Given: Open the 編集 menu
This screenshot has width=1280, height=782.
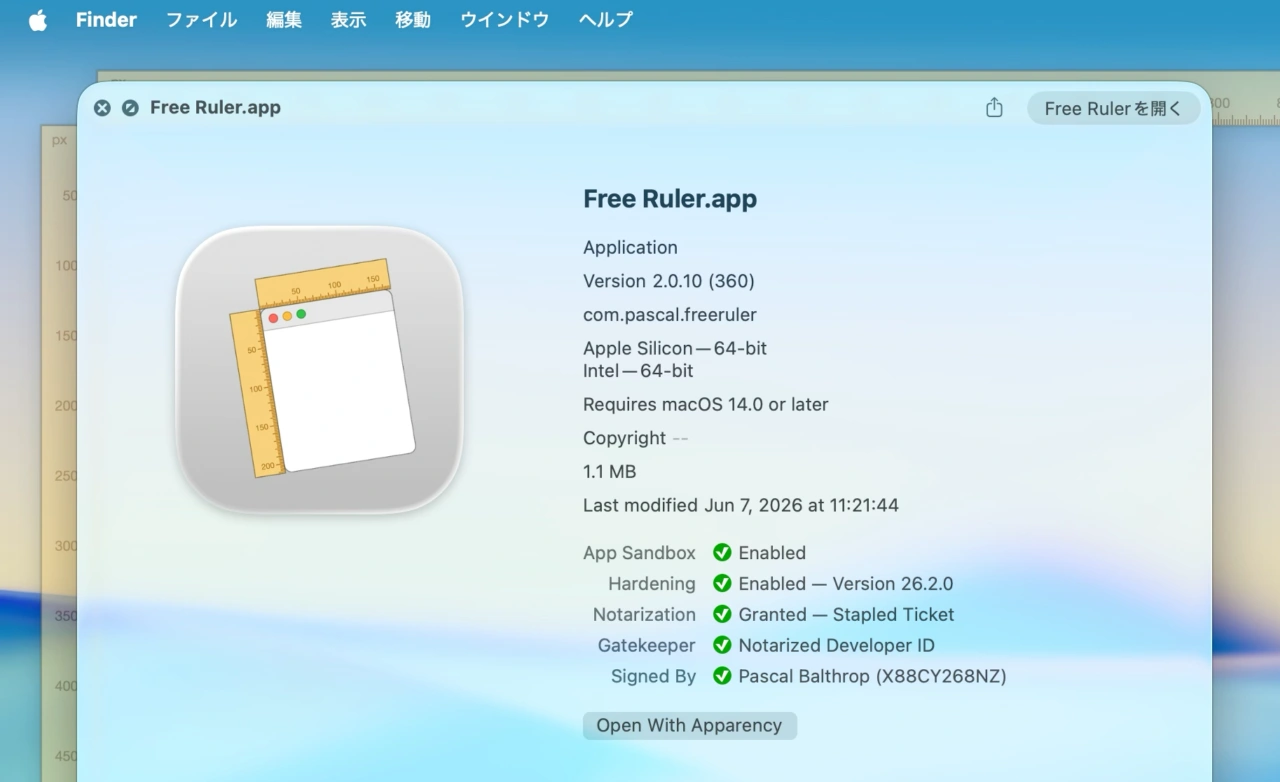Looking at the screenshot, I should (284, 20).
